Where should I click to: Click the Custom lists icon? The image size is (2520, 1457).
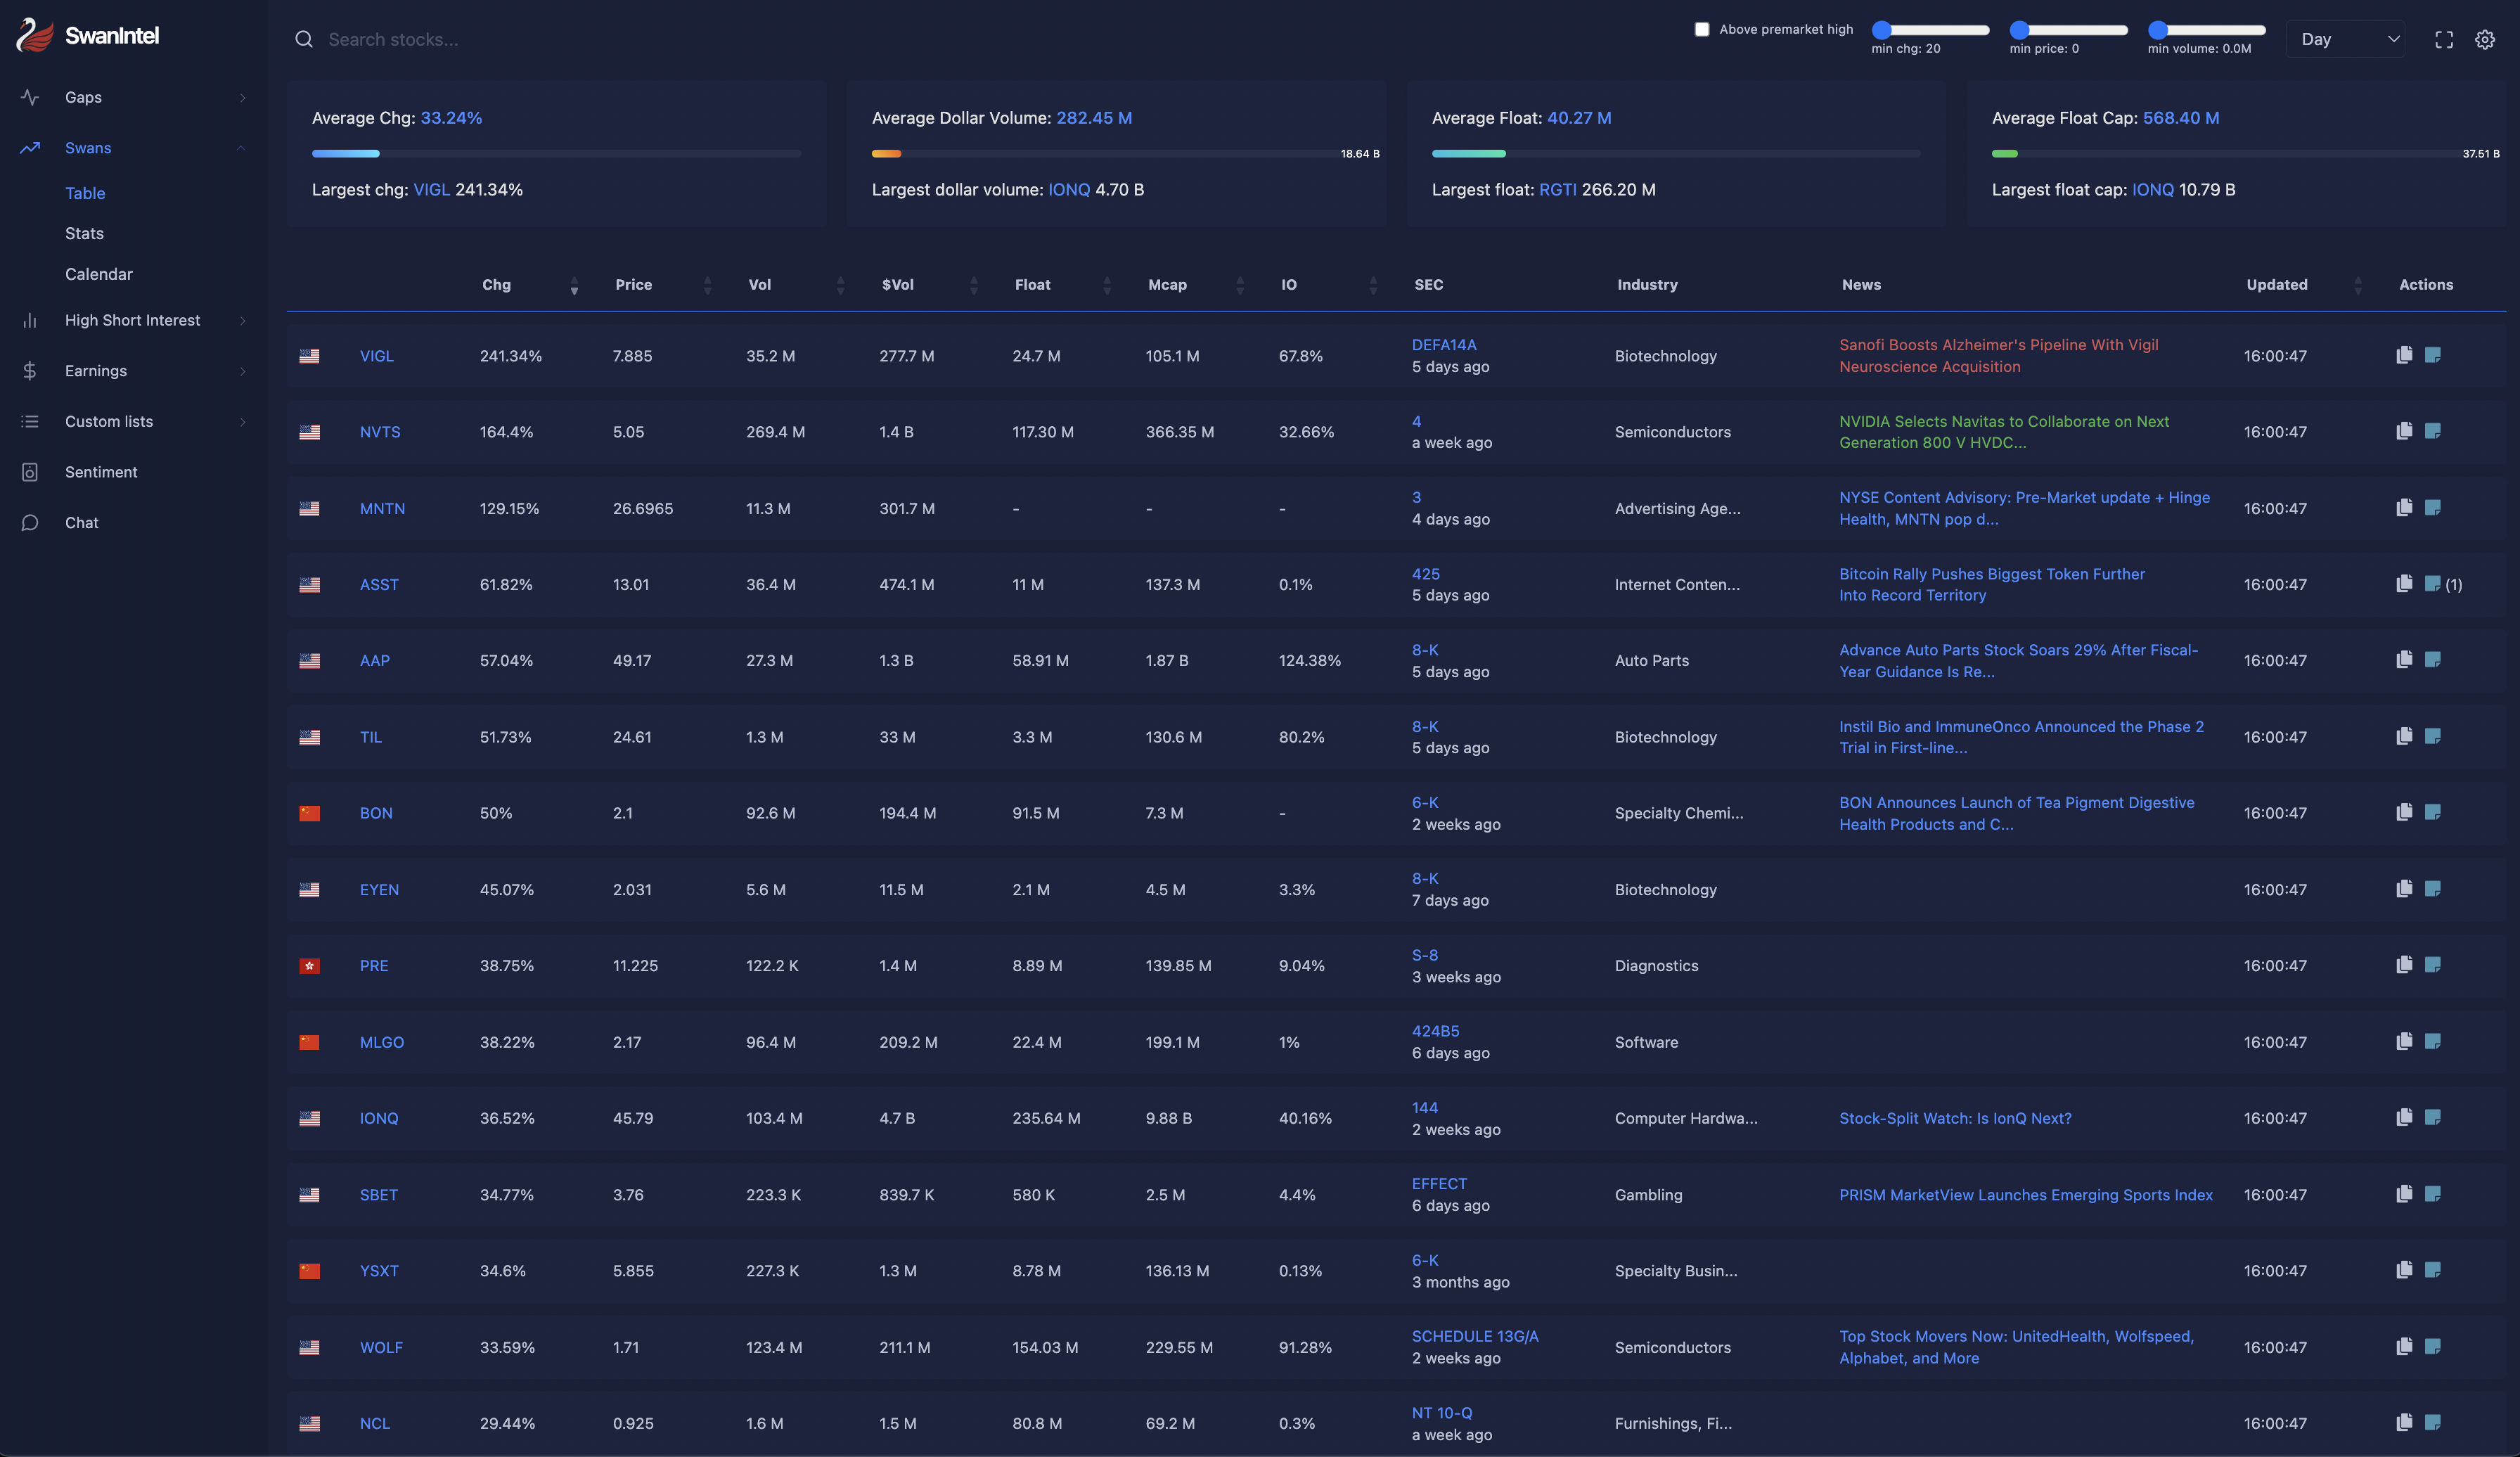tap(30, 421)
